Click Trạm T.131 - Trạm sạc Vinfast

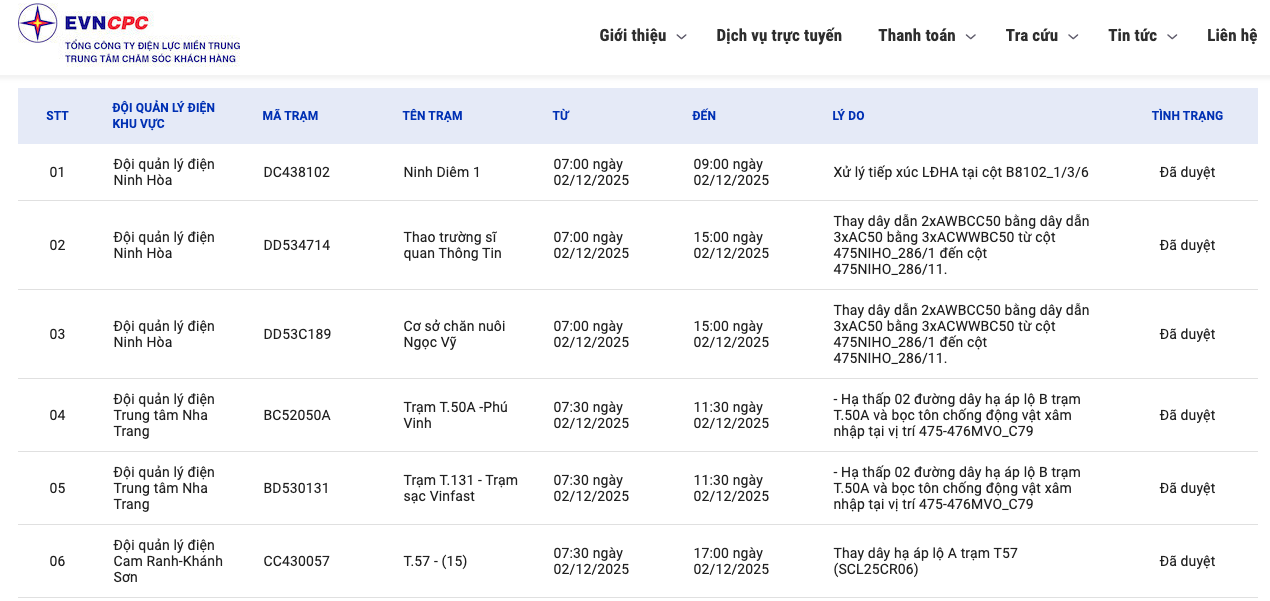pyautogui.click(x=460, y=488)
